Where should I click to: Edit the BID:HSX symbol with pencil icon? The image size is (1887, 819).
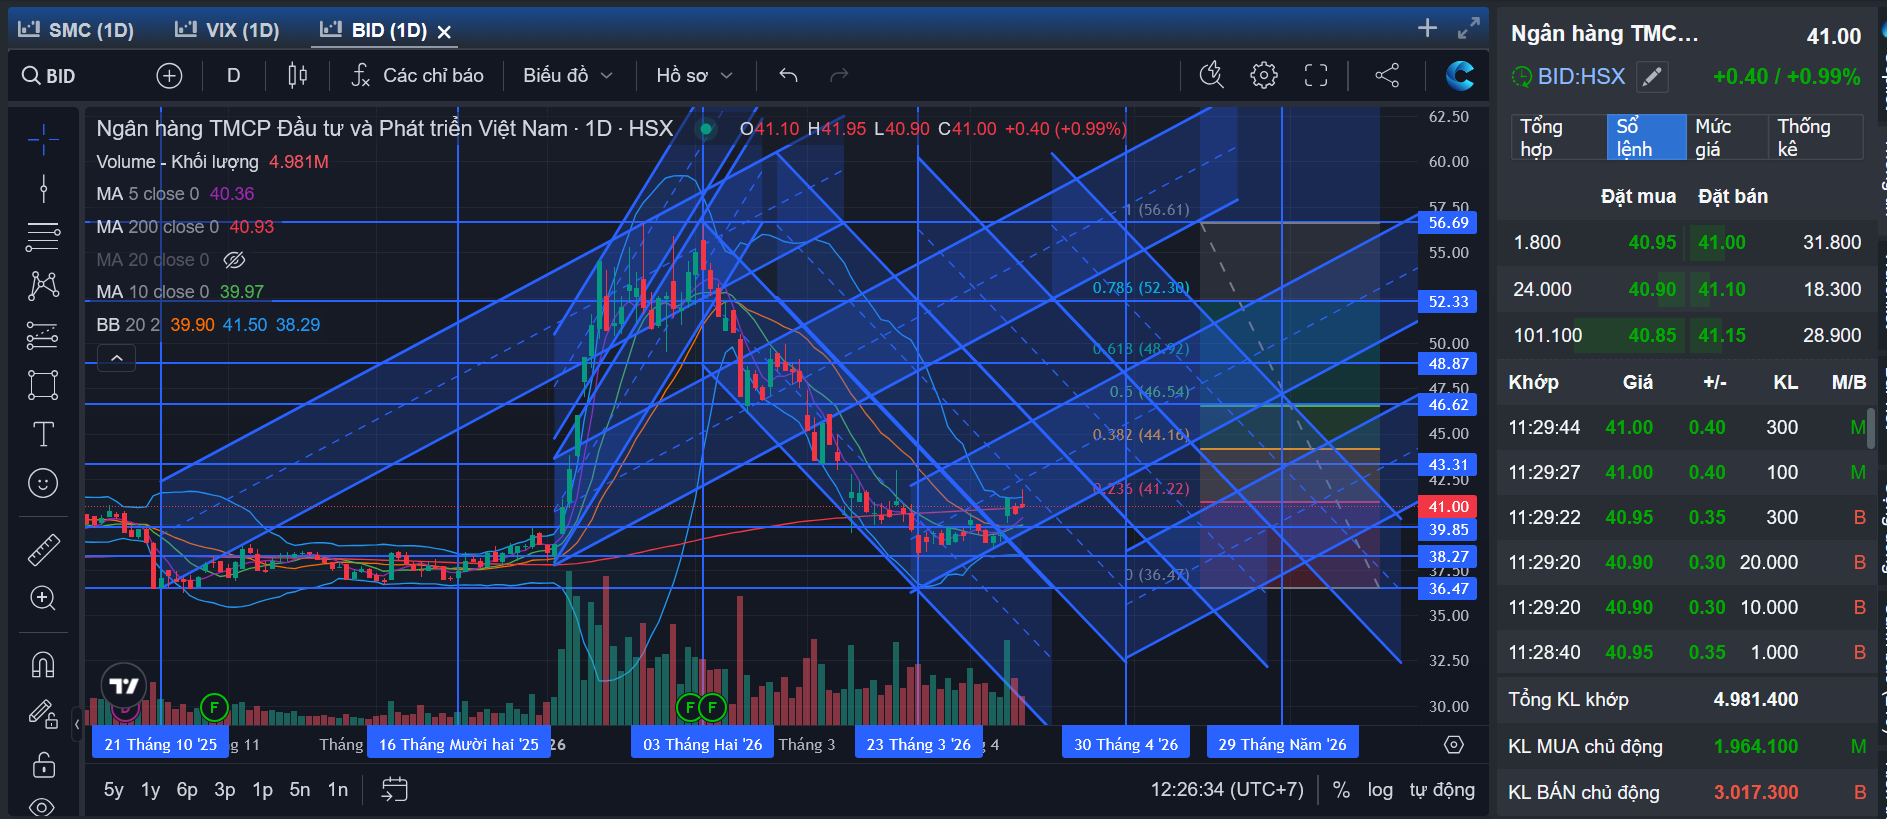(1652, 76)
